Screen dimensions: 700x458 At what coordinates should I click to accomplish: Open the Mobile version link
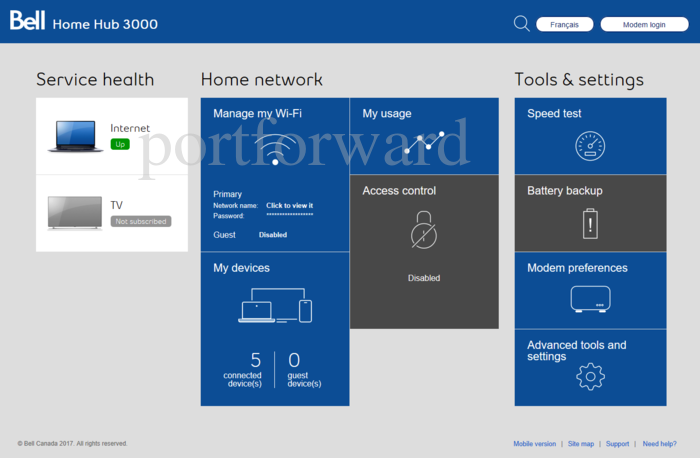[x=534, y=443]
